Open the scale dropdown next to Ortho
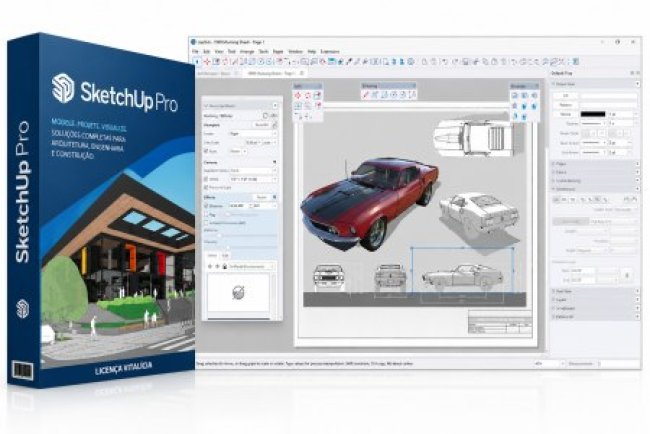Image resolution: width=650 pixels, height=434 pixels. click(x=253, y=179)
